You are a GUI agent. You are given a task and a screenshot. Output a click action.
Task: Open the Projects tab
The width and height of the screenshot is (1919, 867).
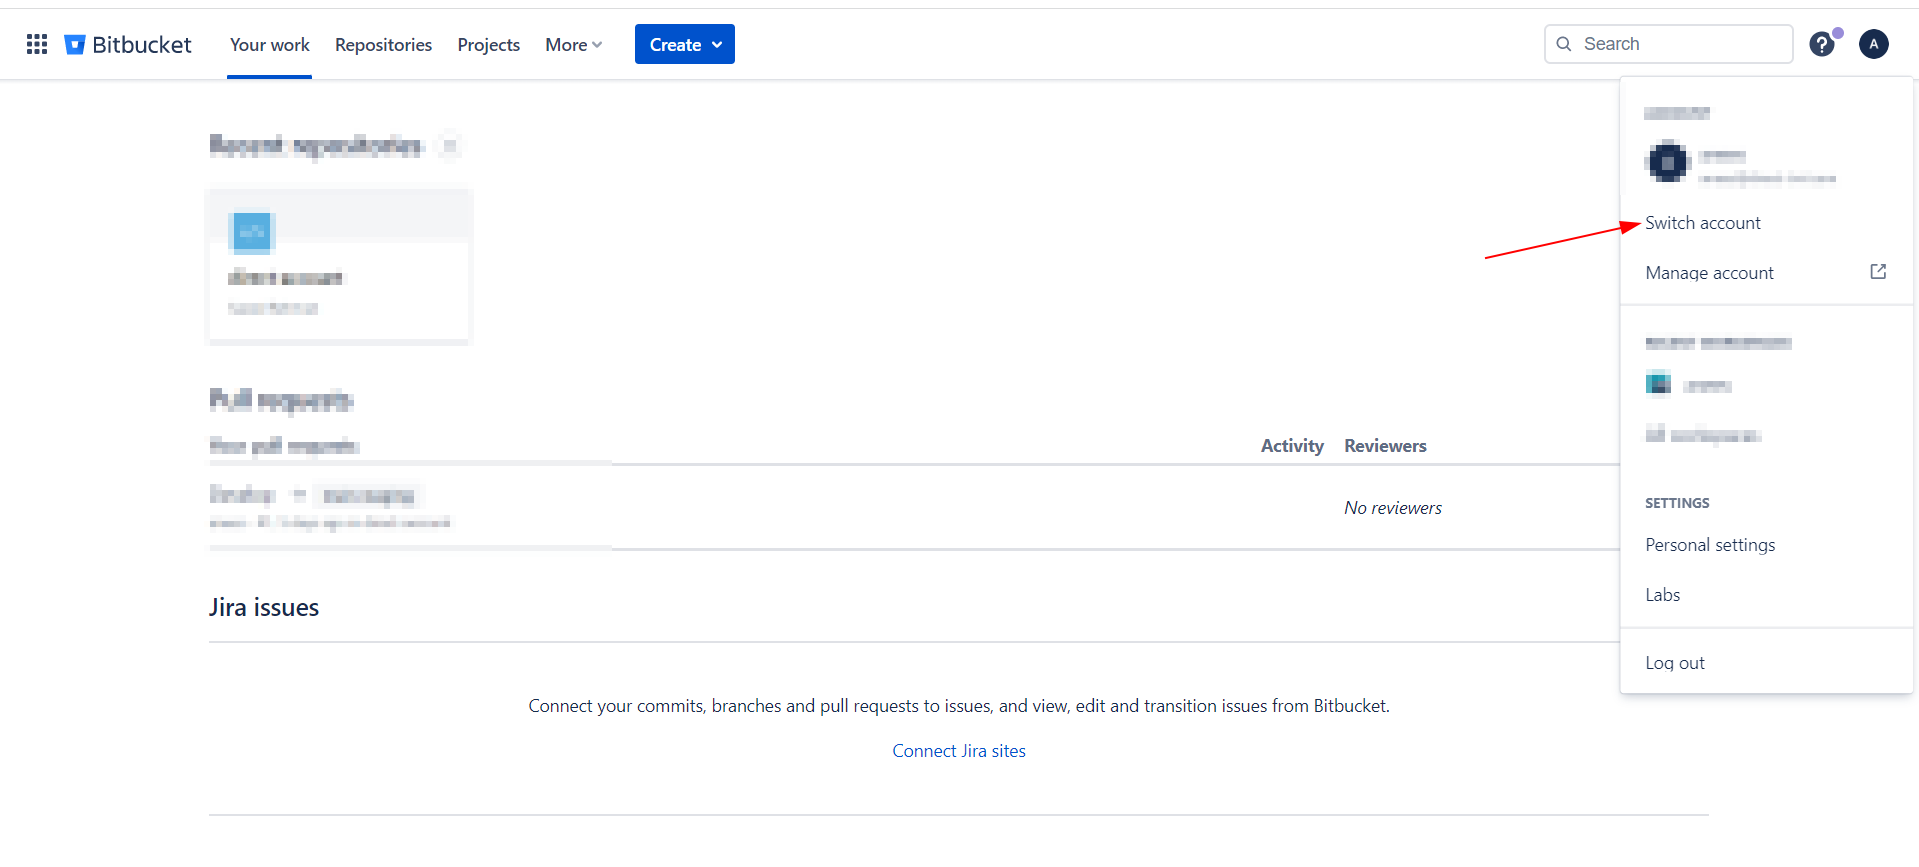(488, 44)
